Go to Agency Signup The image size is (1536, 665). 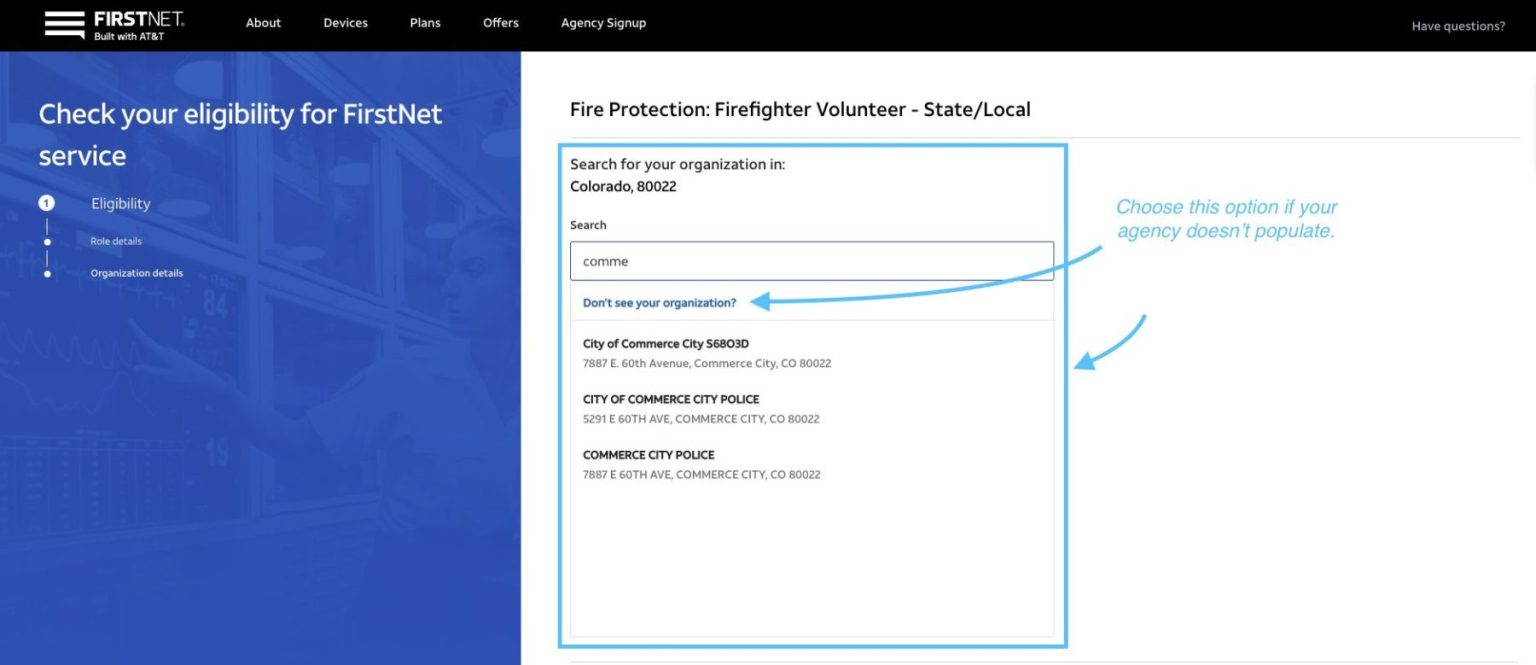pyautogui.click(x=603, y=22)
